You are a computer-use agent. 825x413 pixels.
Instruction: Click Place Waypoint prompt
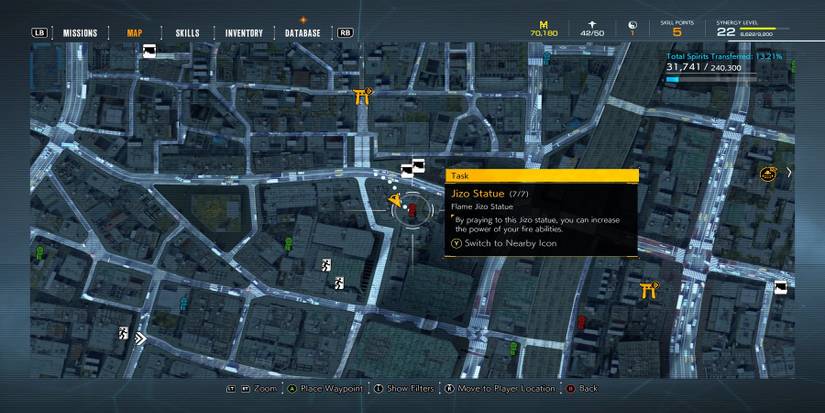tap(325, 388)
